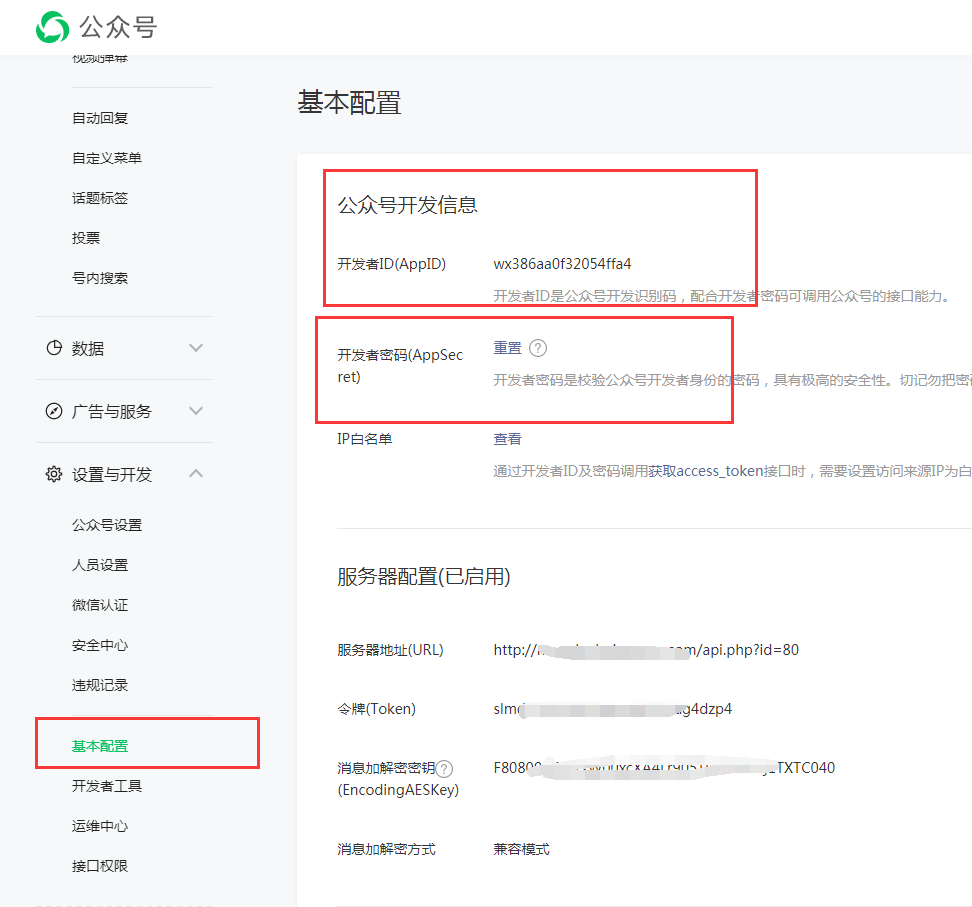
Task: Click the 服务器配置(已启用) heading
Action: coord(423,577)
